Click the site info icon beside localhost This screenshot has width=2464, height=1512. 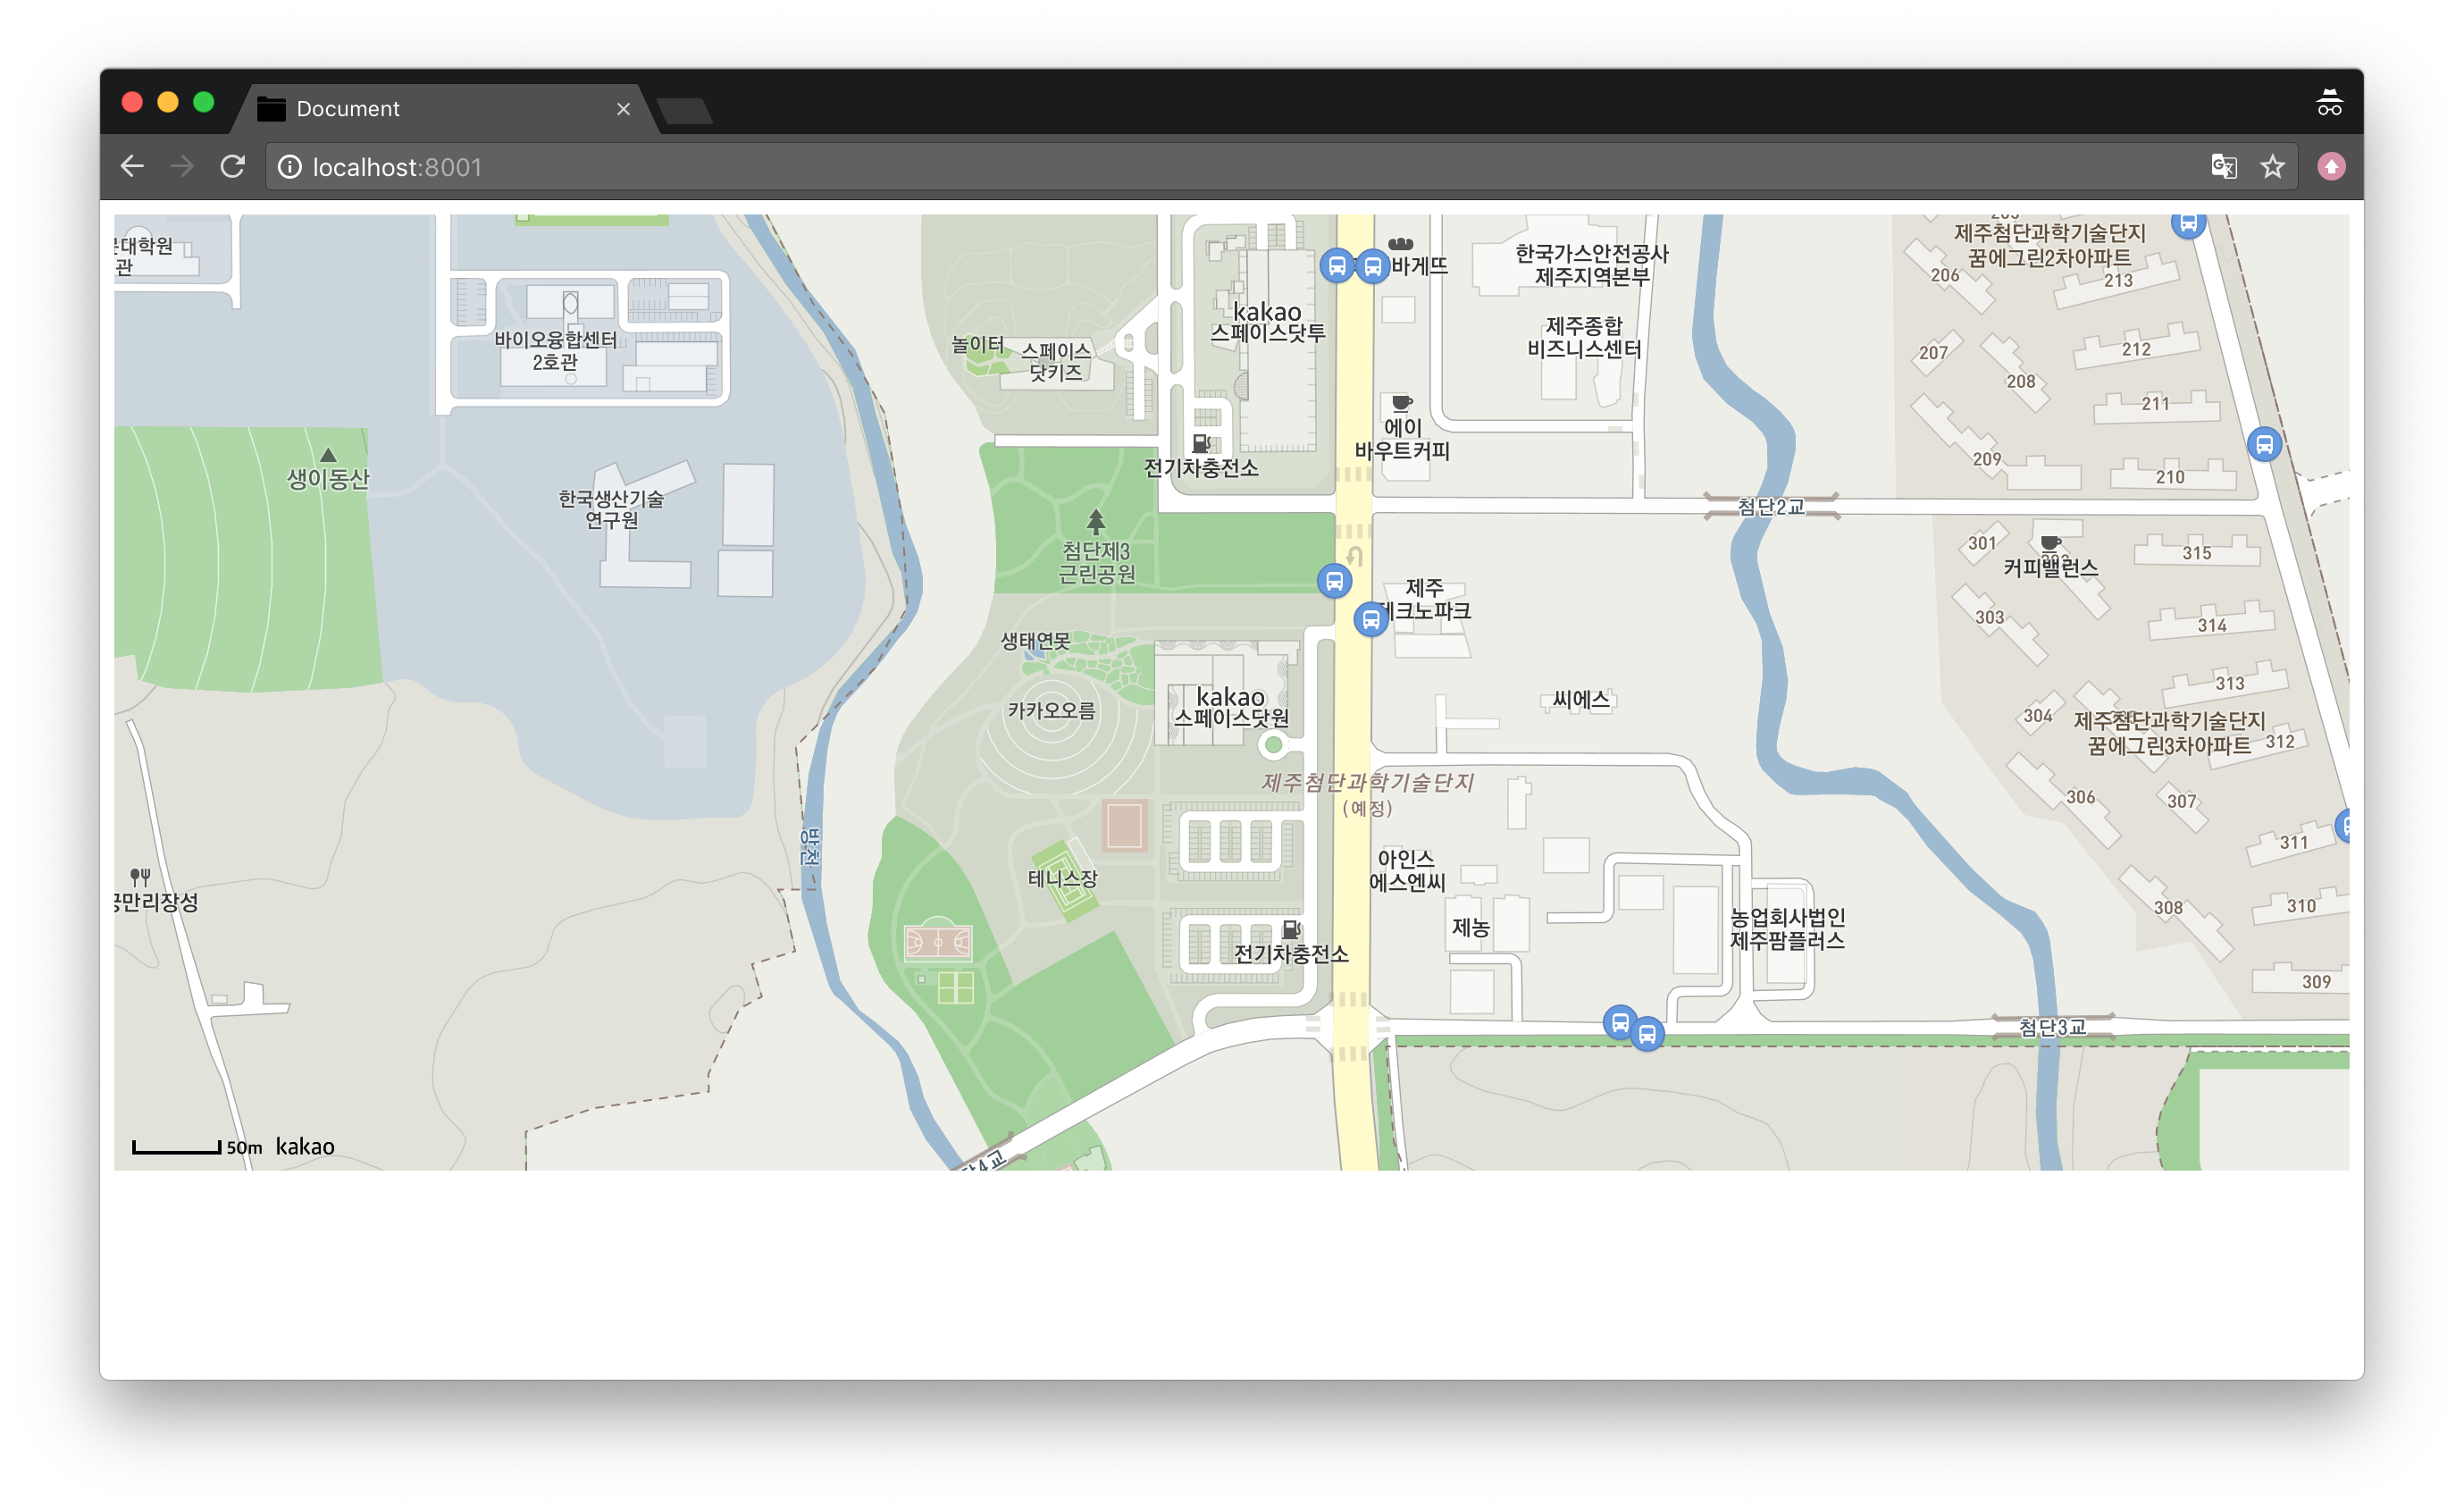tap(290, 167)
